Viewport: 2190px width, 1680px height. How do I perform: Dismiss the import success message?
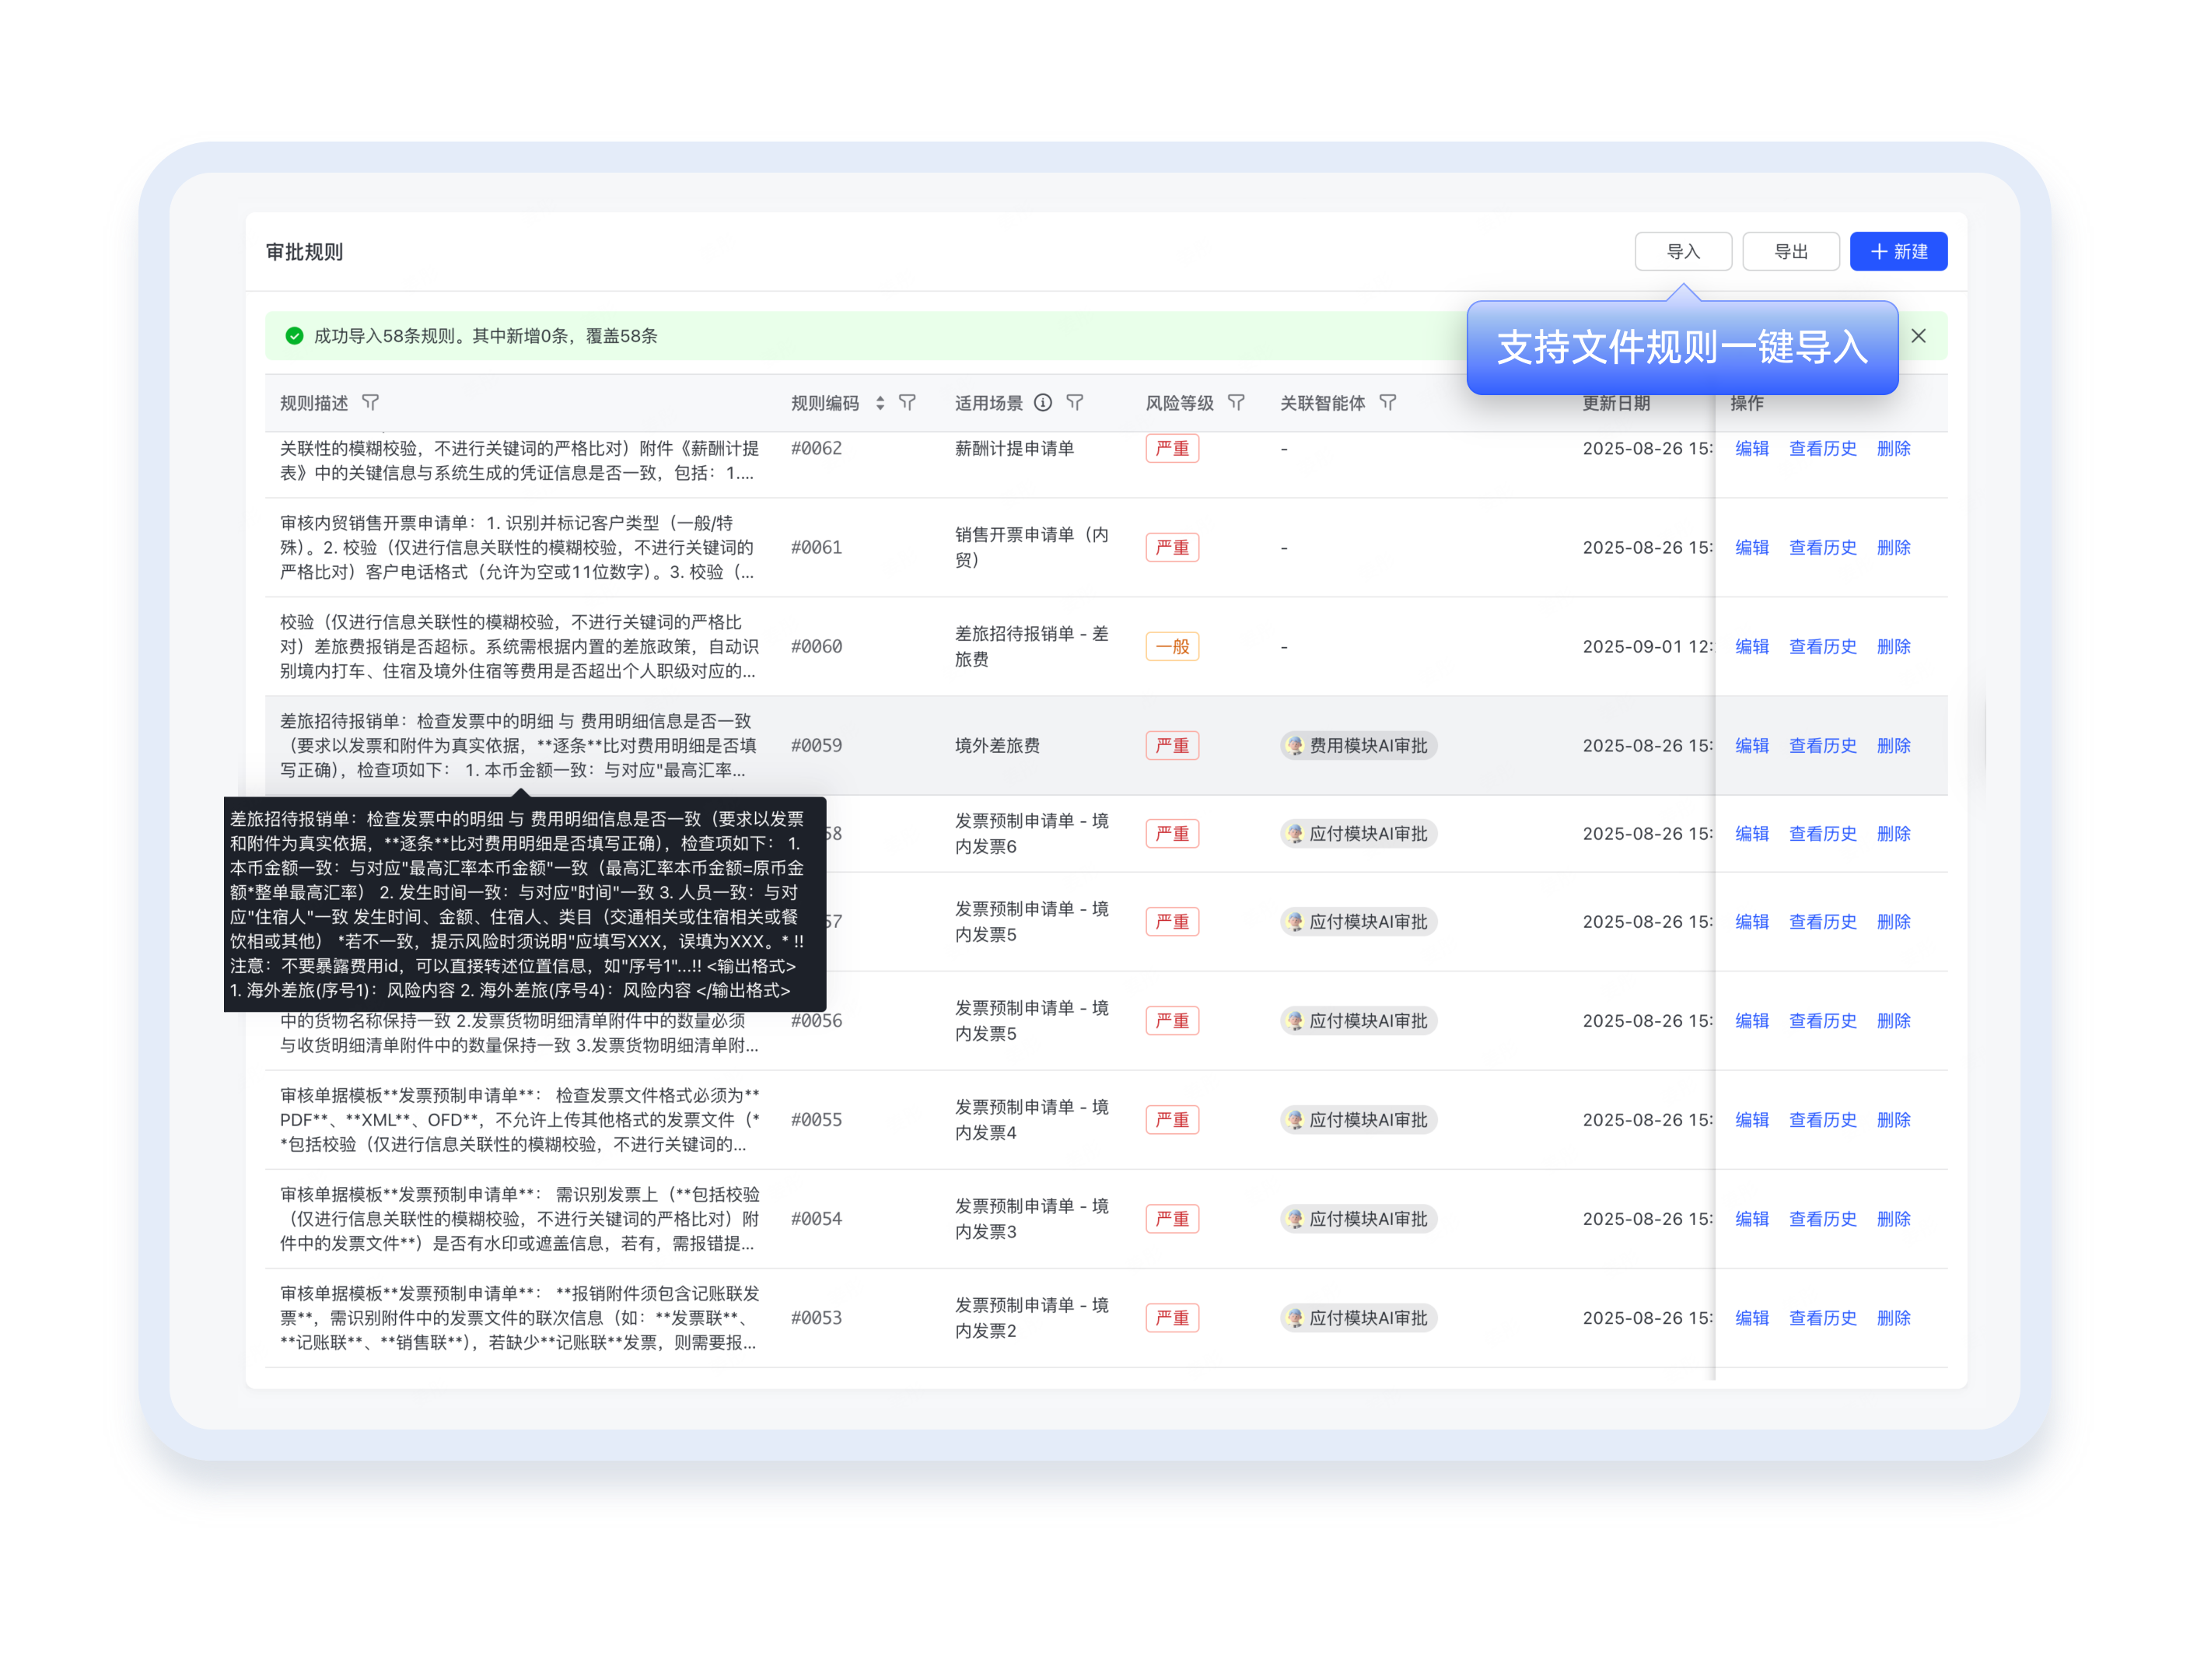tap(1918, 336)
